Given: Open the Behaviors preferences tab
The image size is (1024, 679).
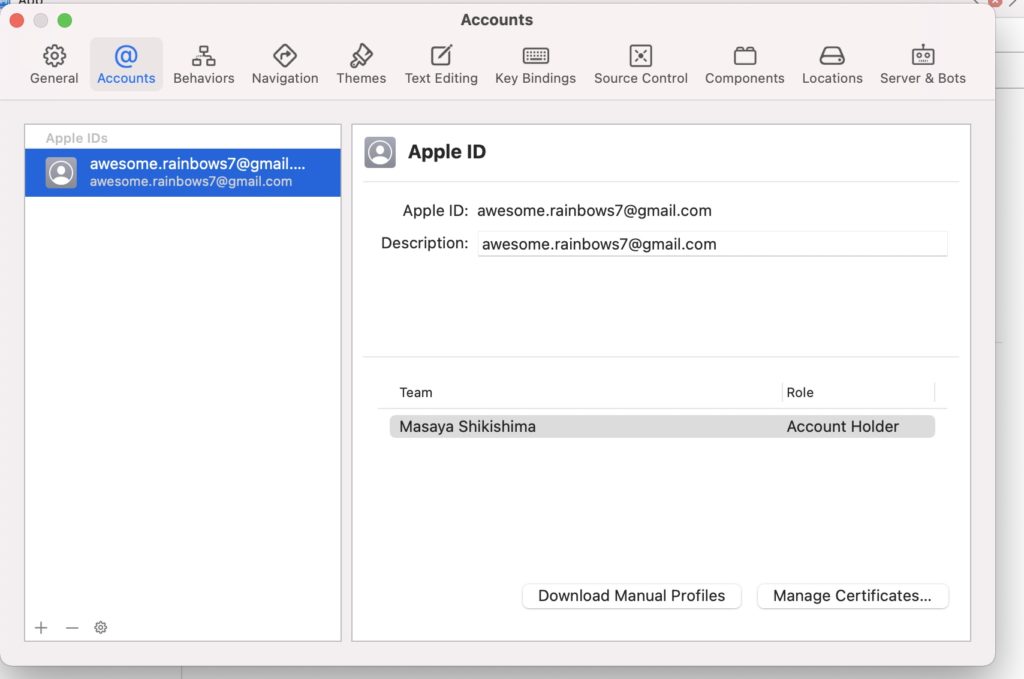Looking at the screenshot, I should pyautogui.click(x=204, y=65).
